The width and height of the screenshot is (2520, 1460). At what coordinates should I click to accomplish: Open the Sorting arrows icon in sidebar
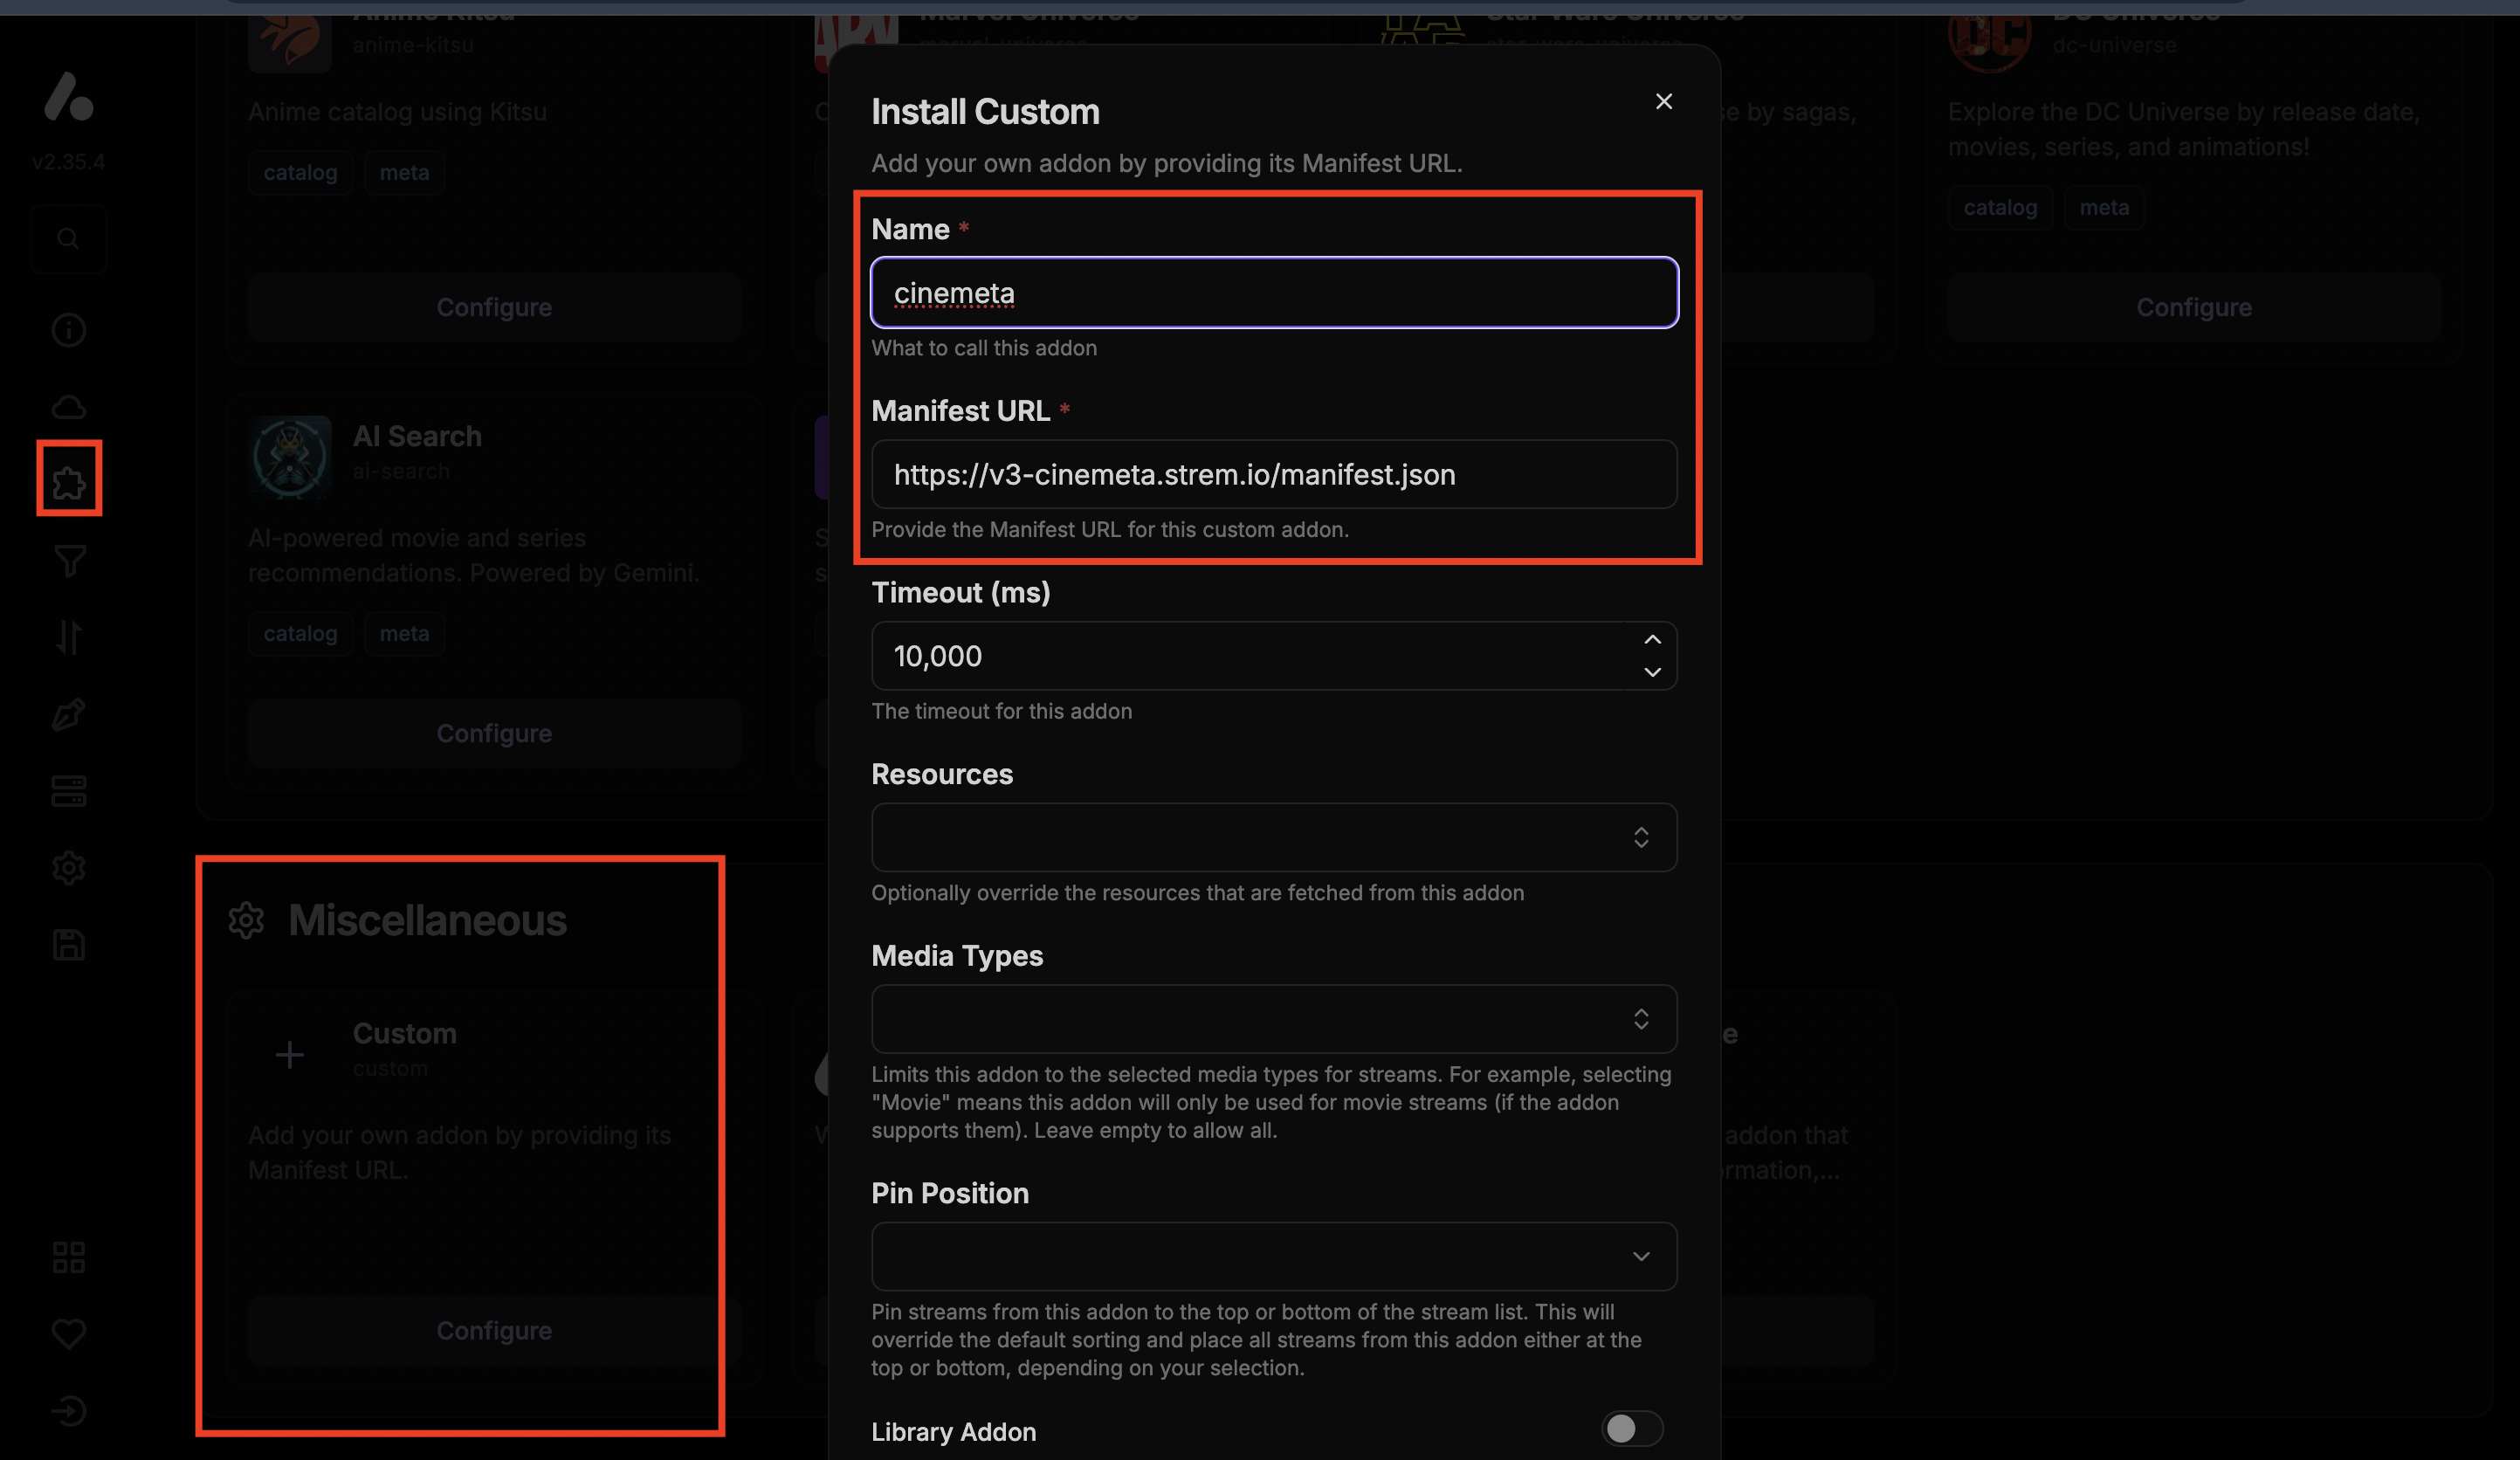pyautogui.click(x=68, y=637)
